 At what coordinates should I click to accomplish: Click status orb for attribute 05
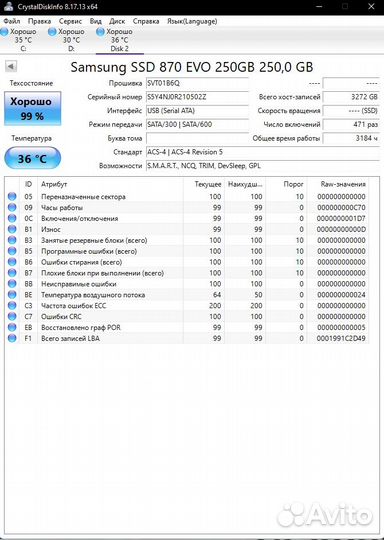tap(12, 197)
